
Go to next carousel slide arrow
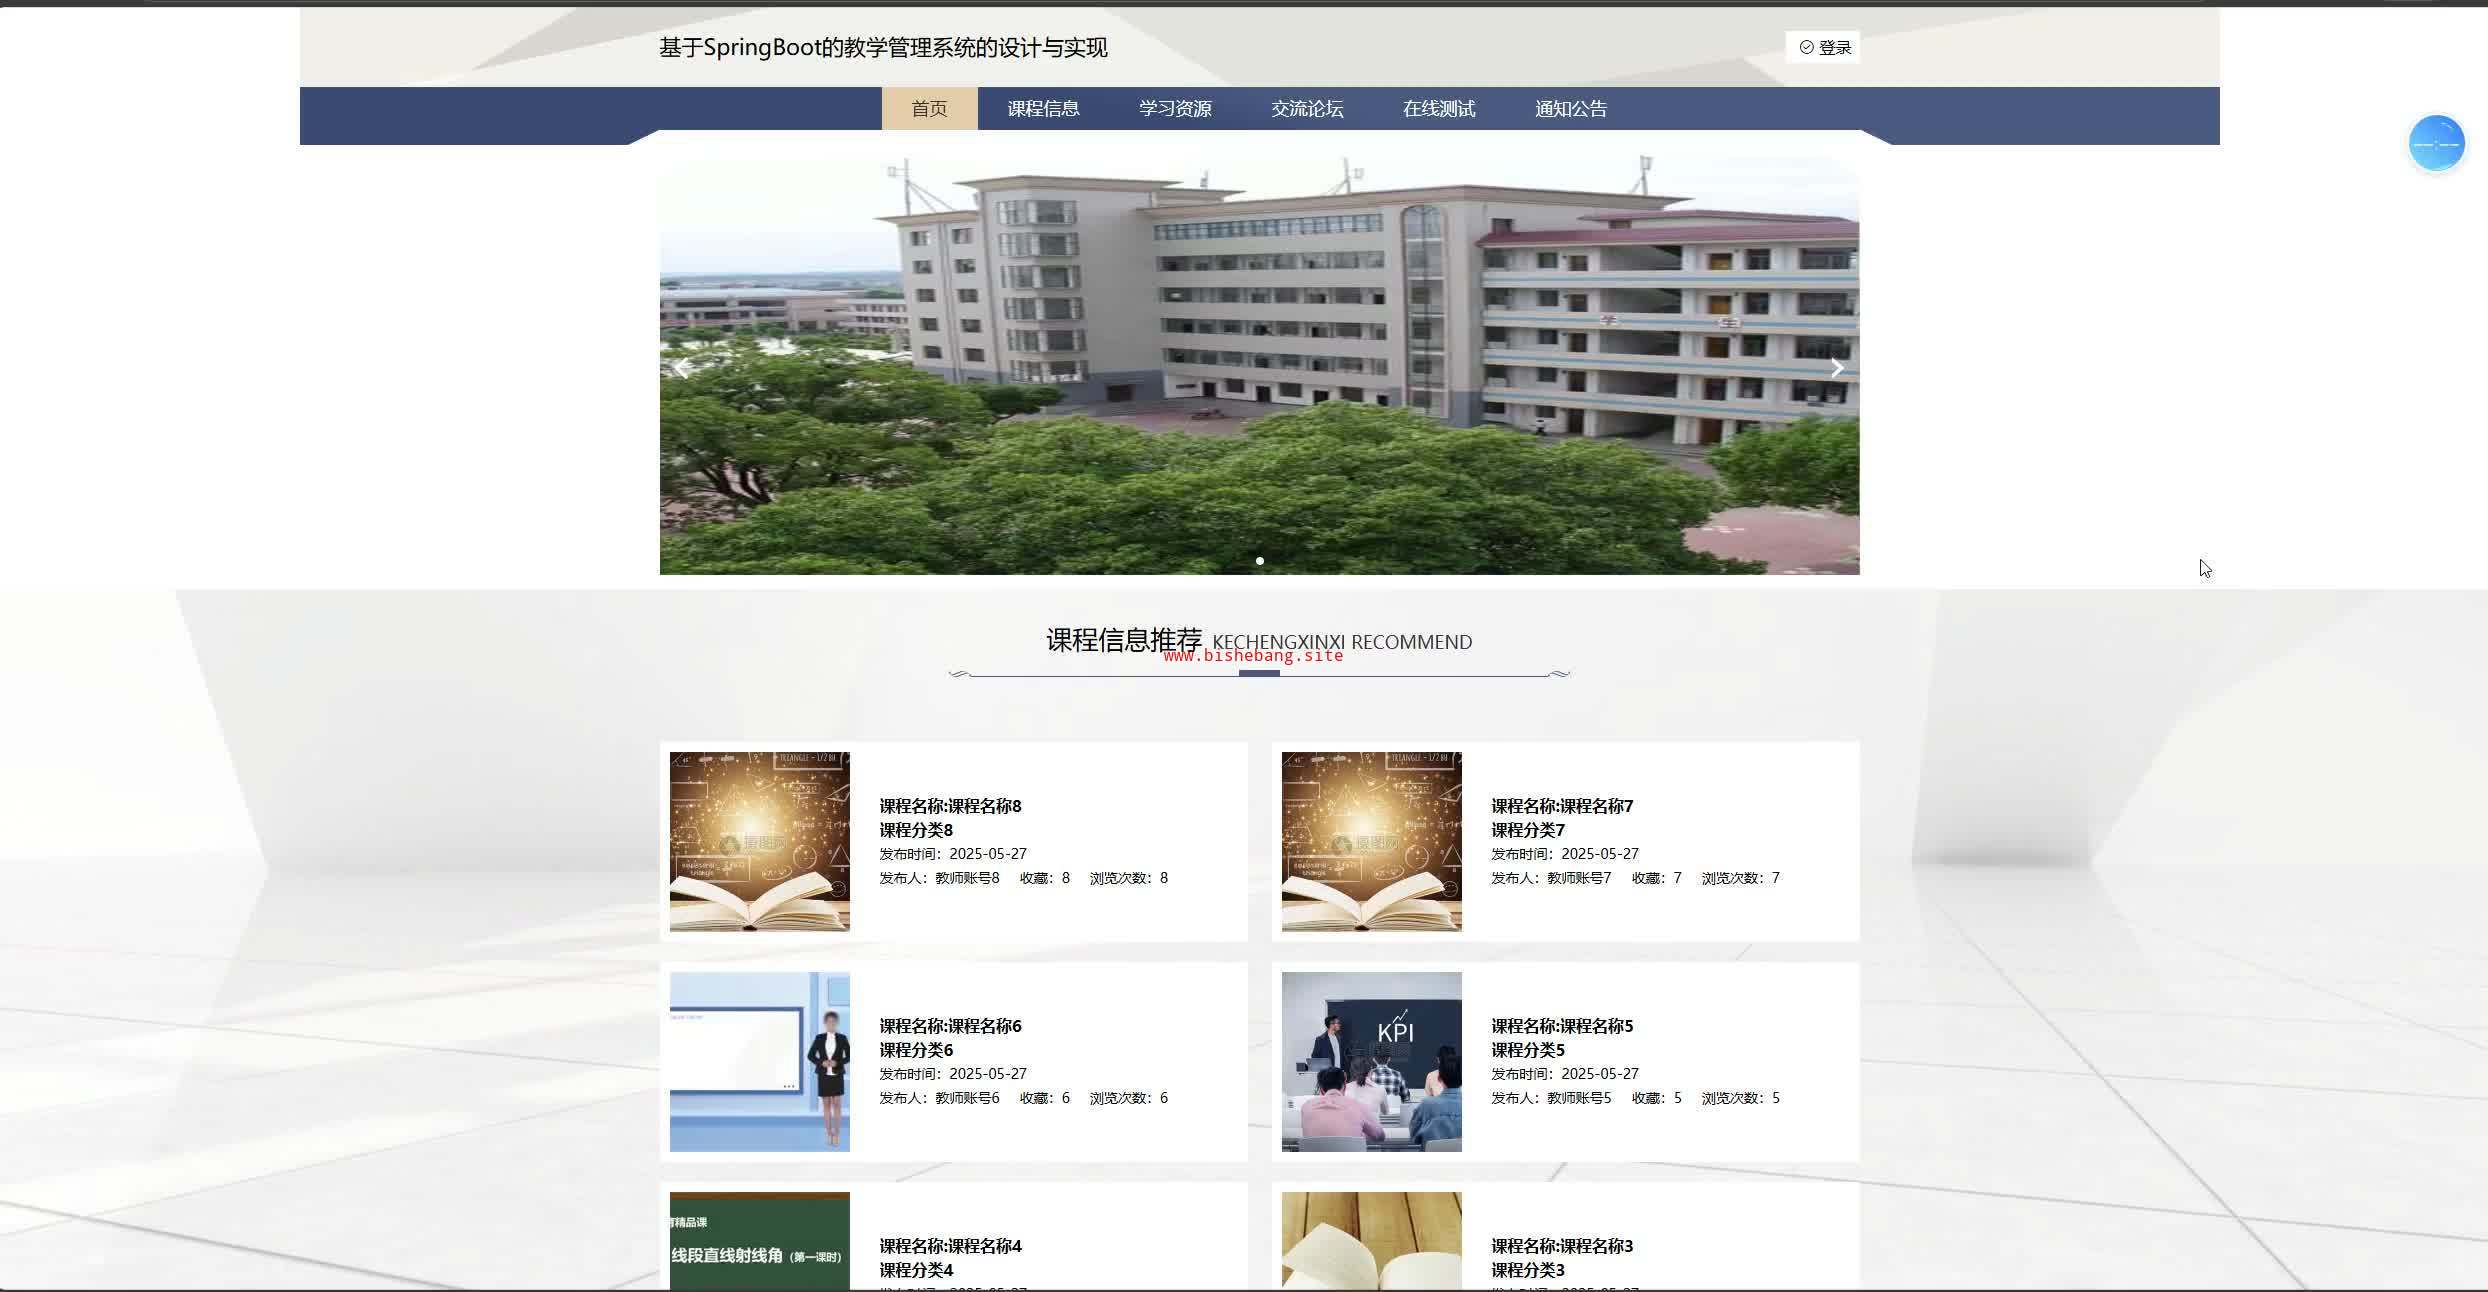click(1837, 368)
